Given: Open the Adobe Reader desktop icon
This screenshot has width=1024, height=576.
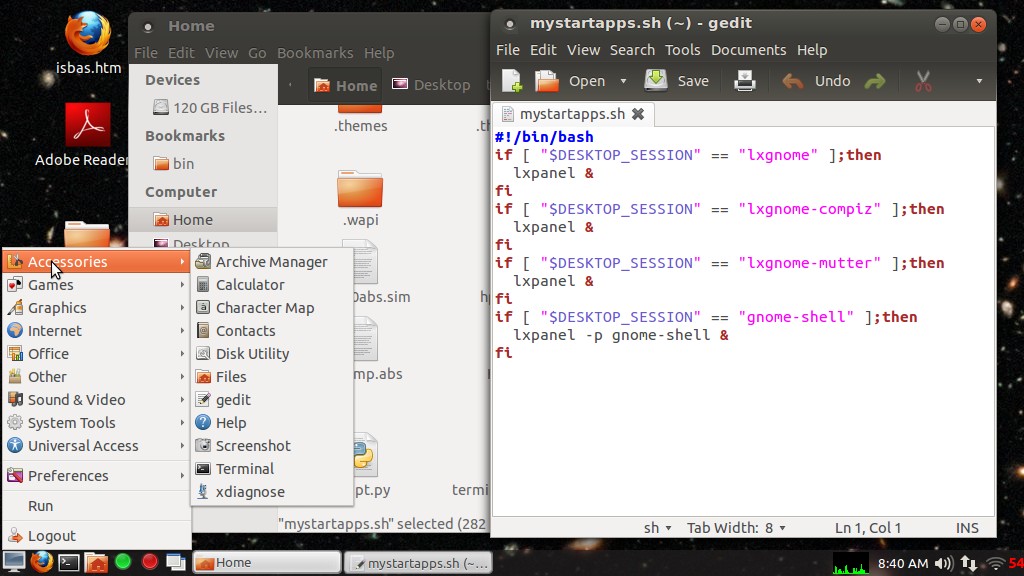Looking at the screenshot, I should click(88, 135).
